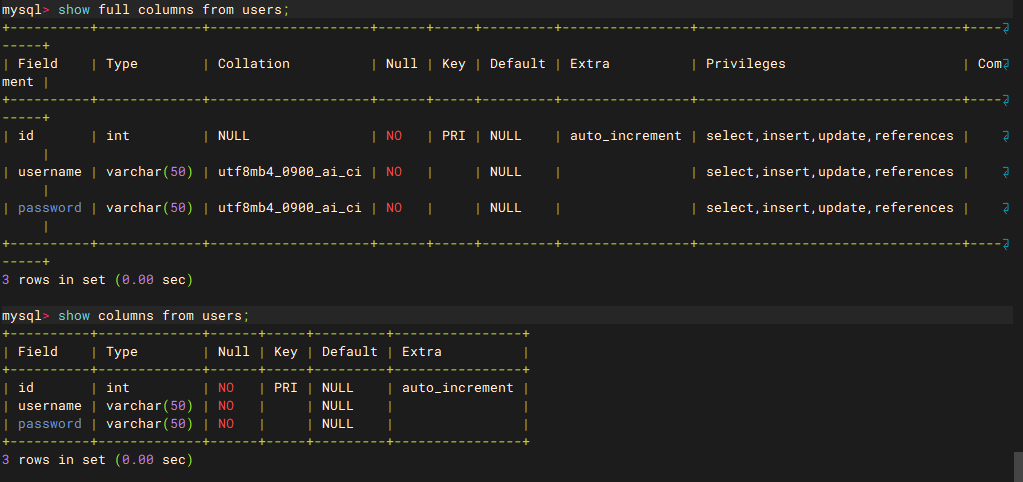1023x482 pixels.
Task: Click the collation value in the password row
Action: (x=289, y=208)
